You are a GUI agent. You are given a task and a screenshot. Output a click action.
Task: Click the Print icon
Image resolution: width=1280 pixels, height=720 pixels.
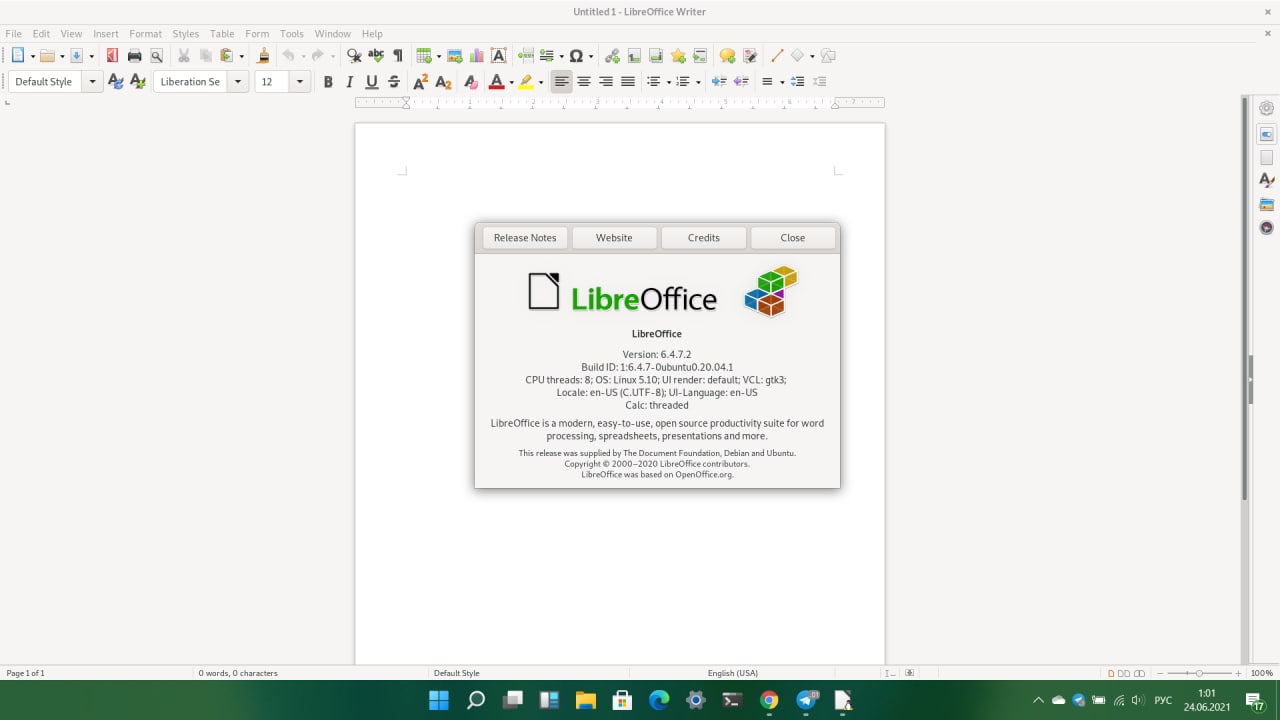point(134,56)
